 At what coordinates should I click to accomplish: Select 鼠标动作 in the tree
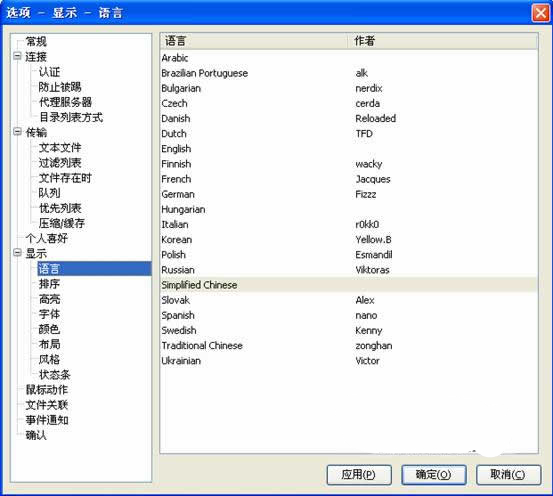pos(47,390)
